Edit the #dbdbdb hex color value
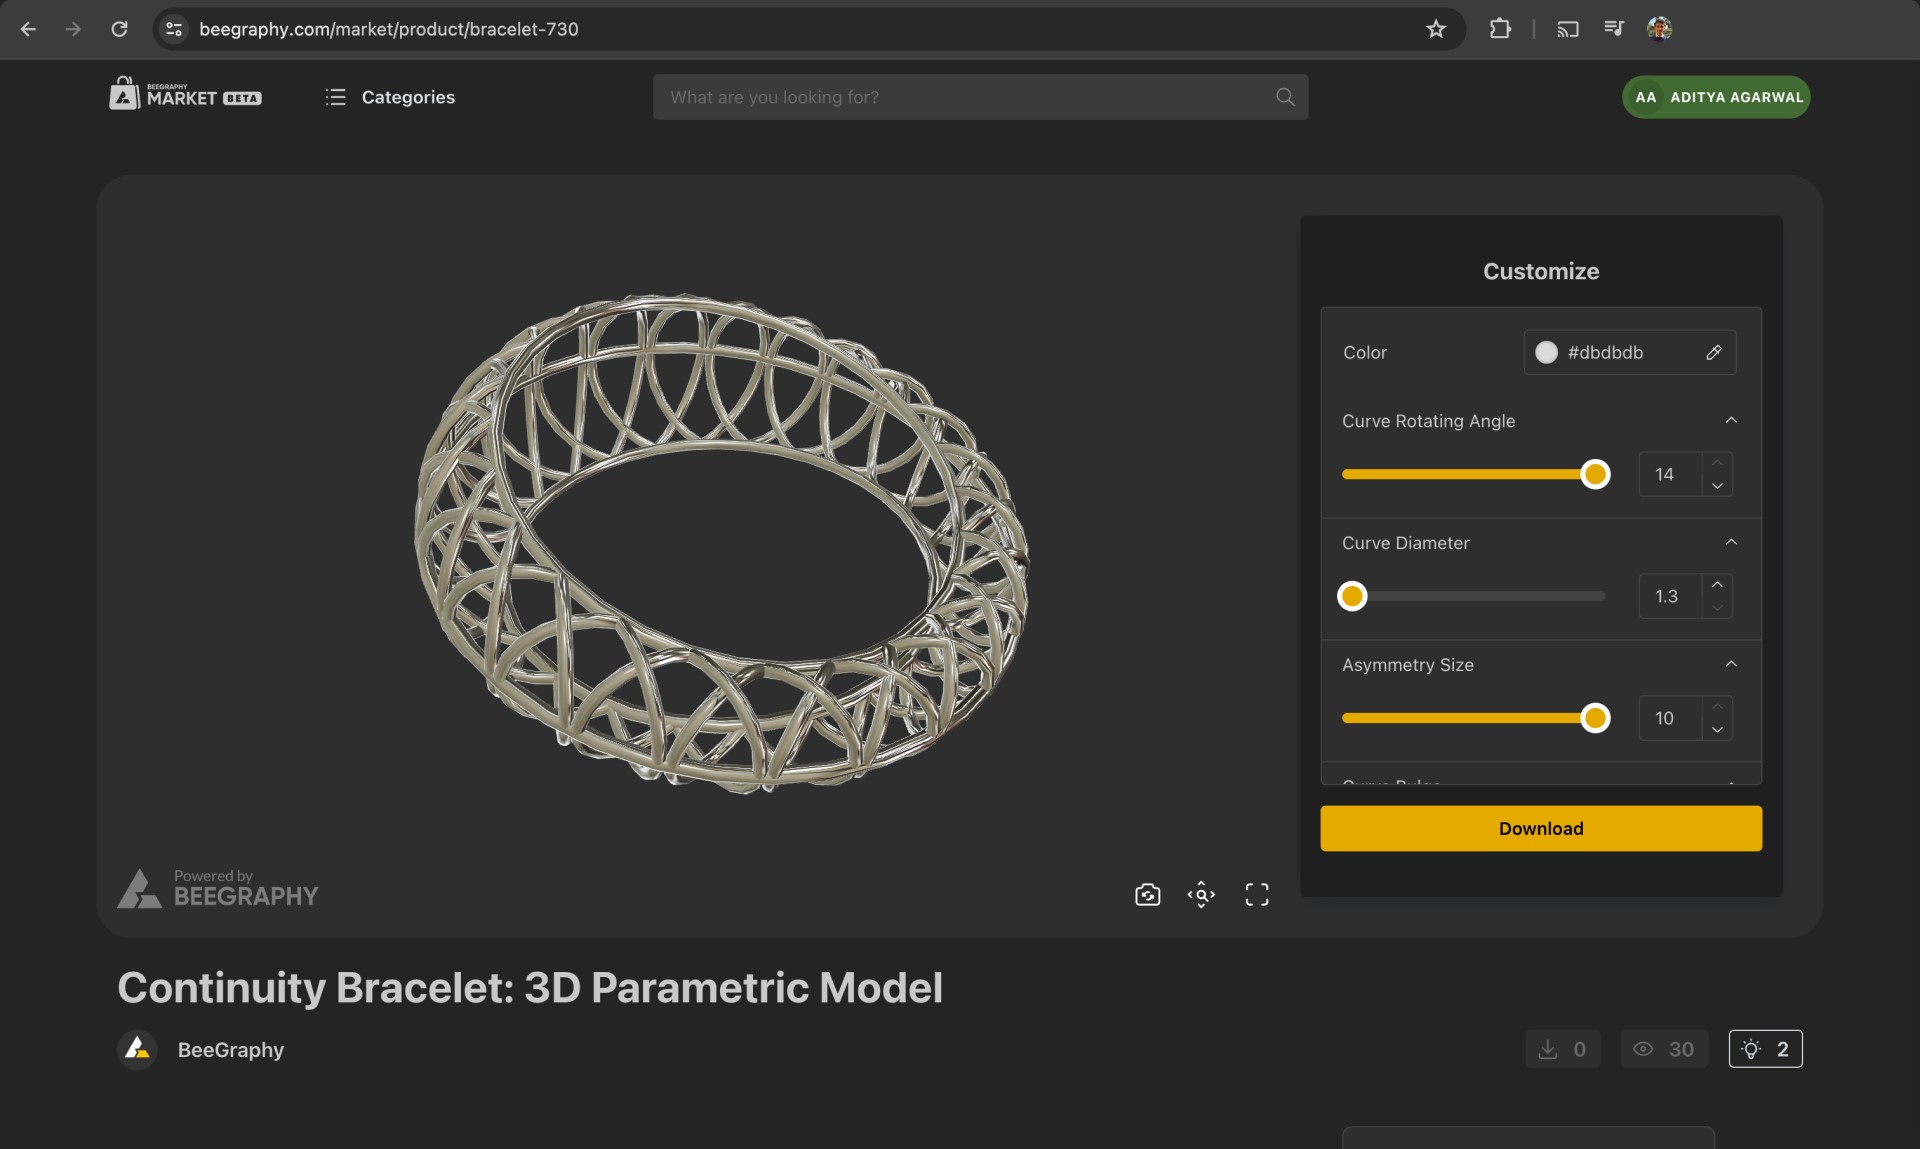 1605,352
